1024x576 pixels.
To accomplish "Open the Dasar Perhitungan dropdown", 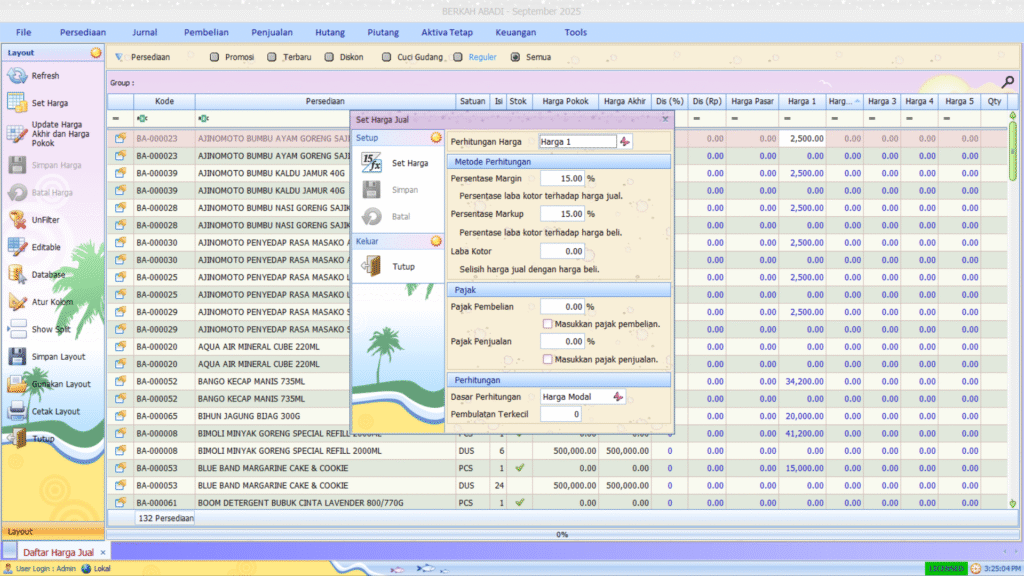I will click(618, 397).
